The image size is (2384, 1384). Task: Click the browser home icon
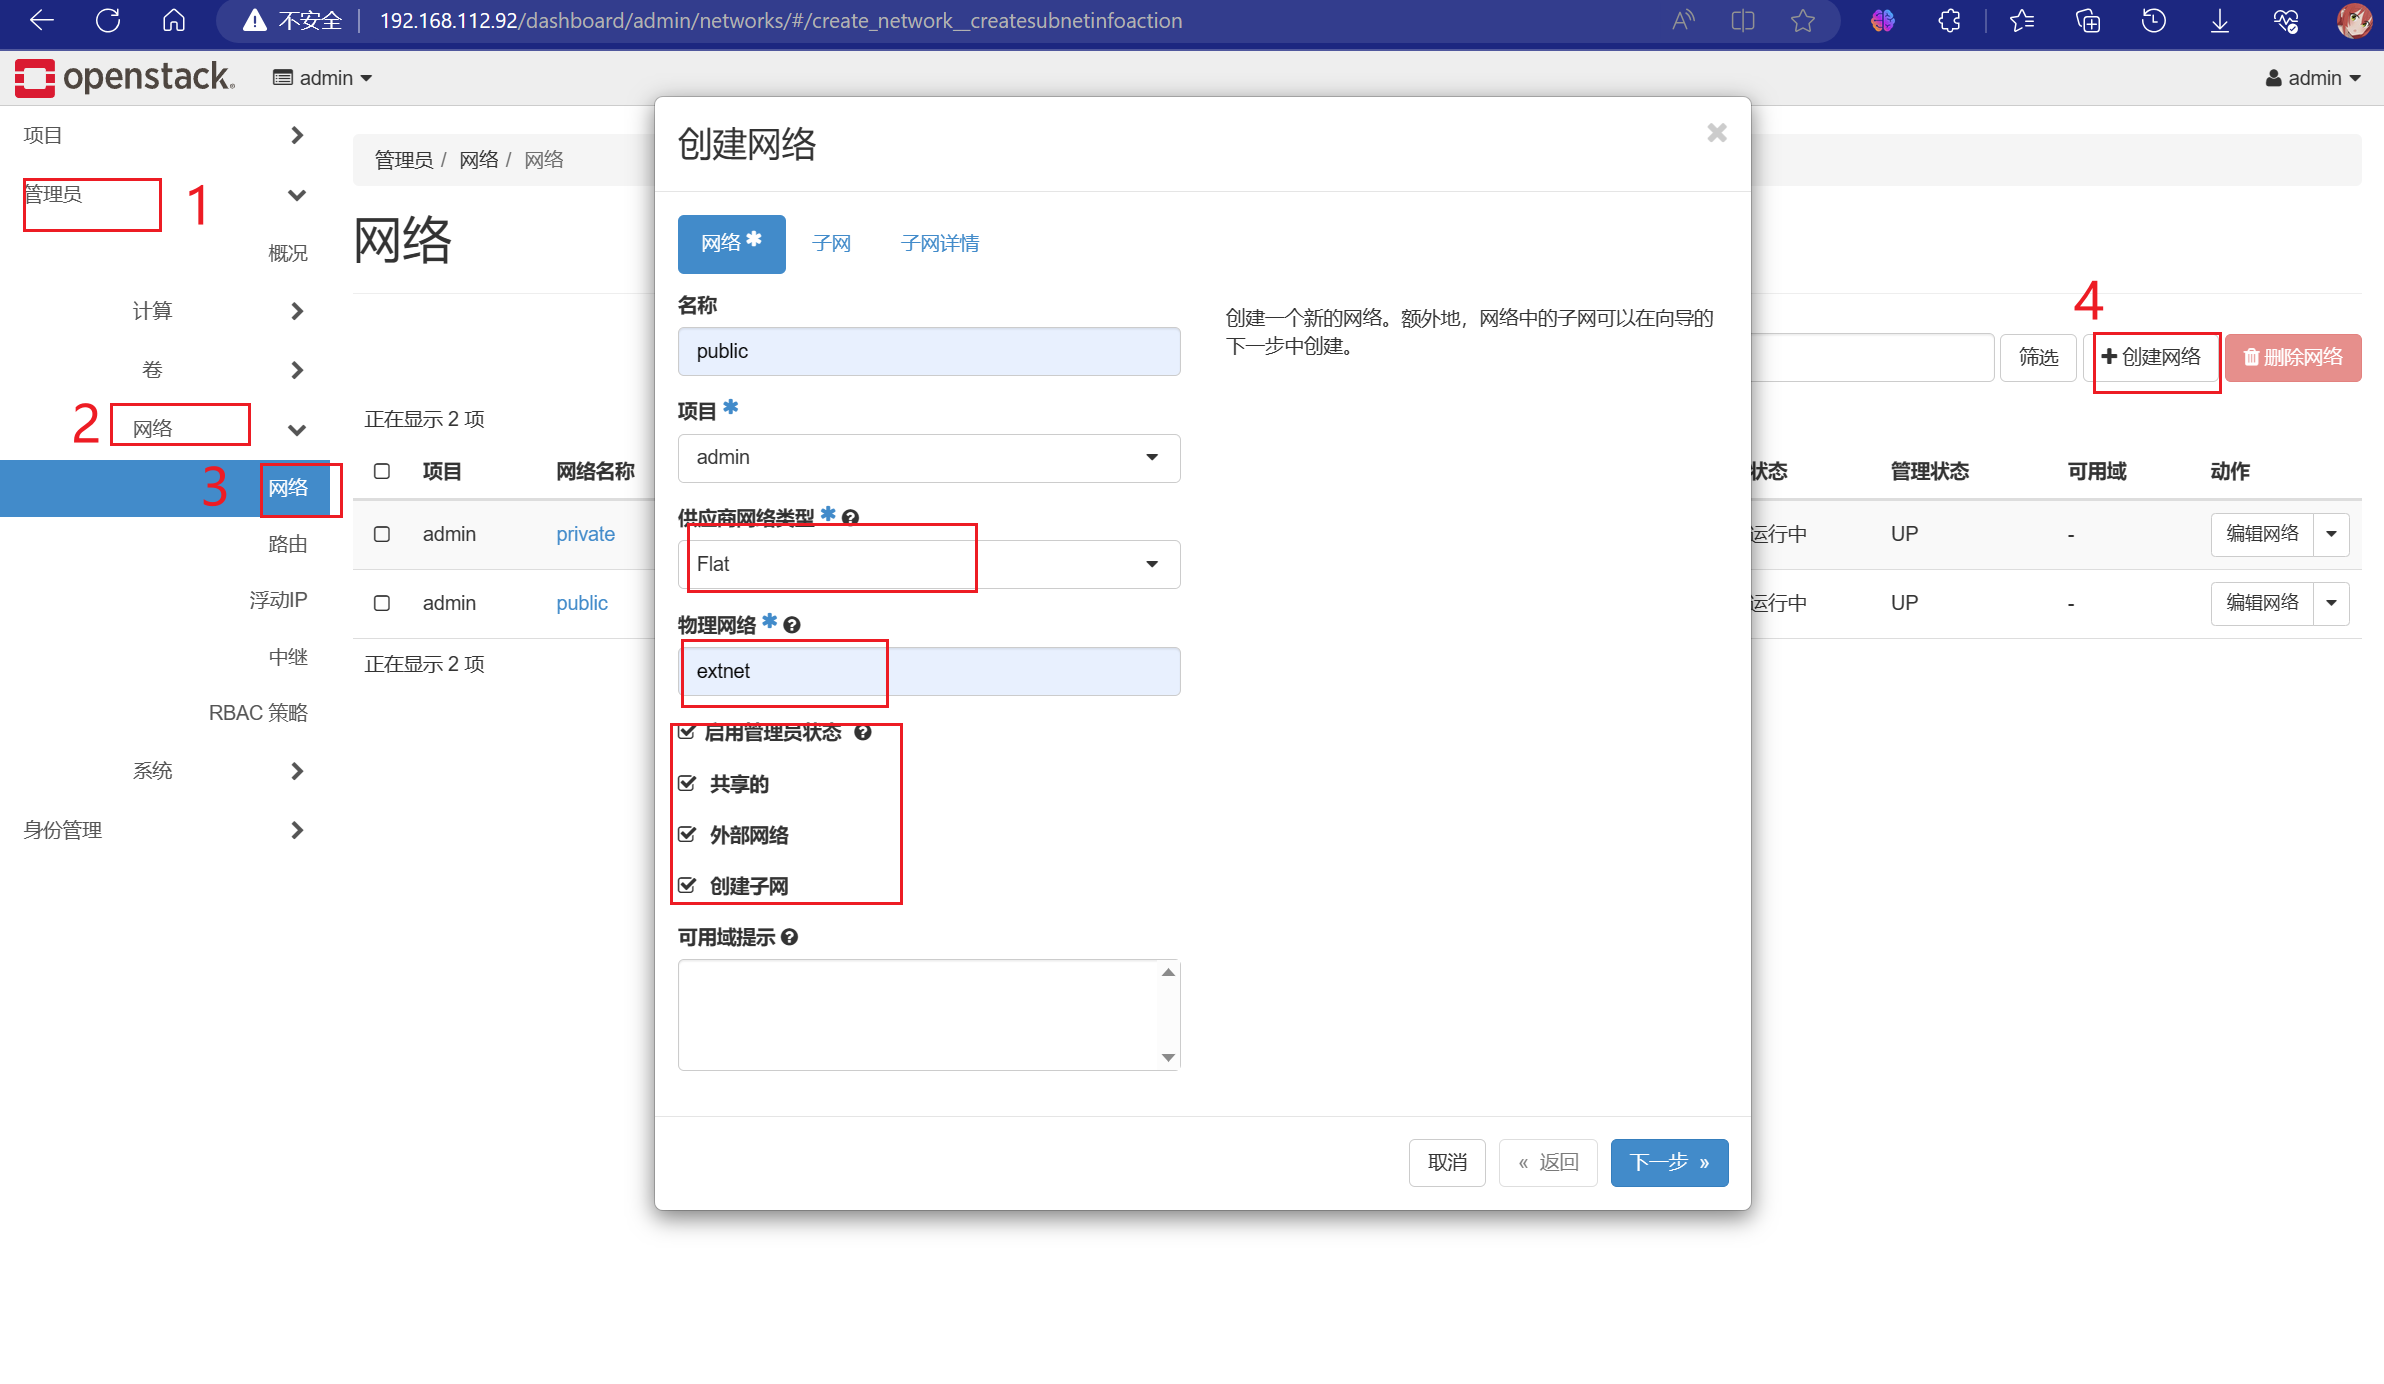[174, 20]
